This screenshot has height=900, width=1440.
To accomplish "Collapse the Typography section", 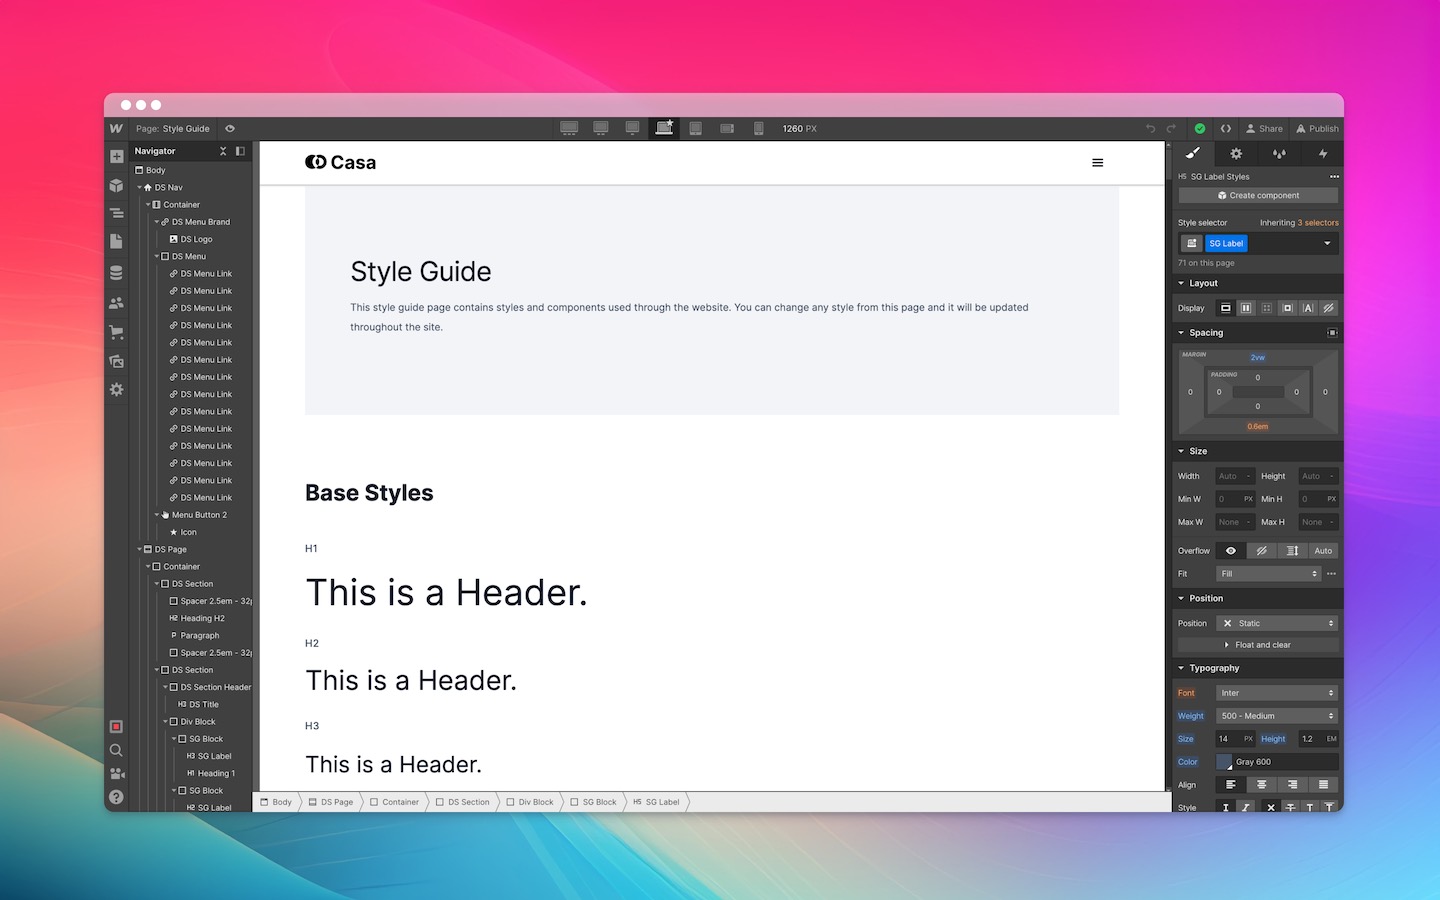I will (1181, 668).
